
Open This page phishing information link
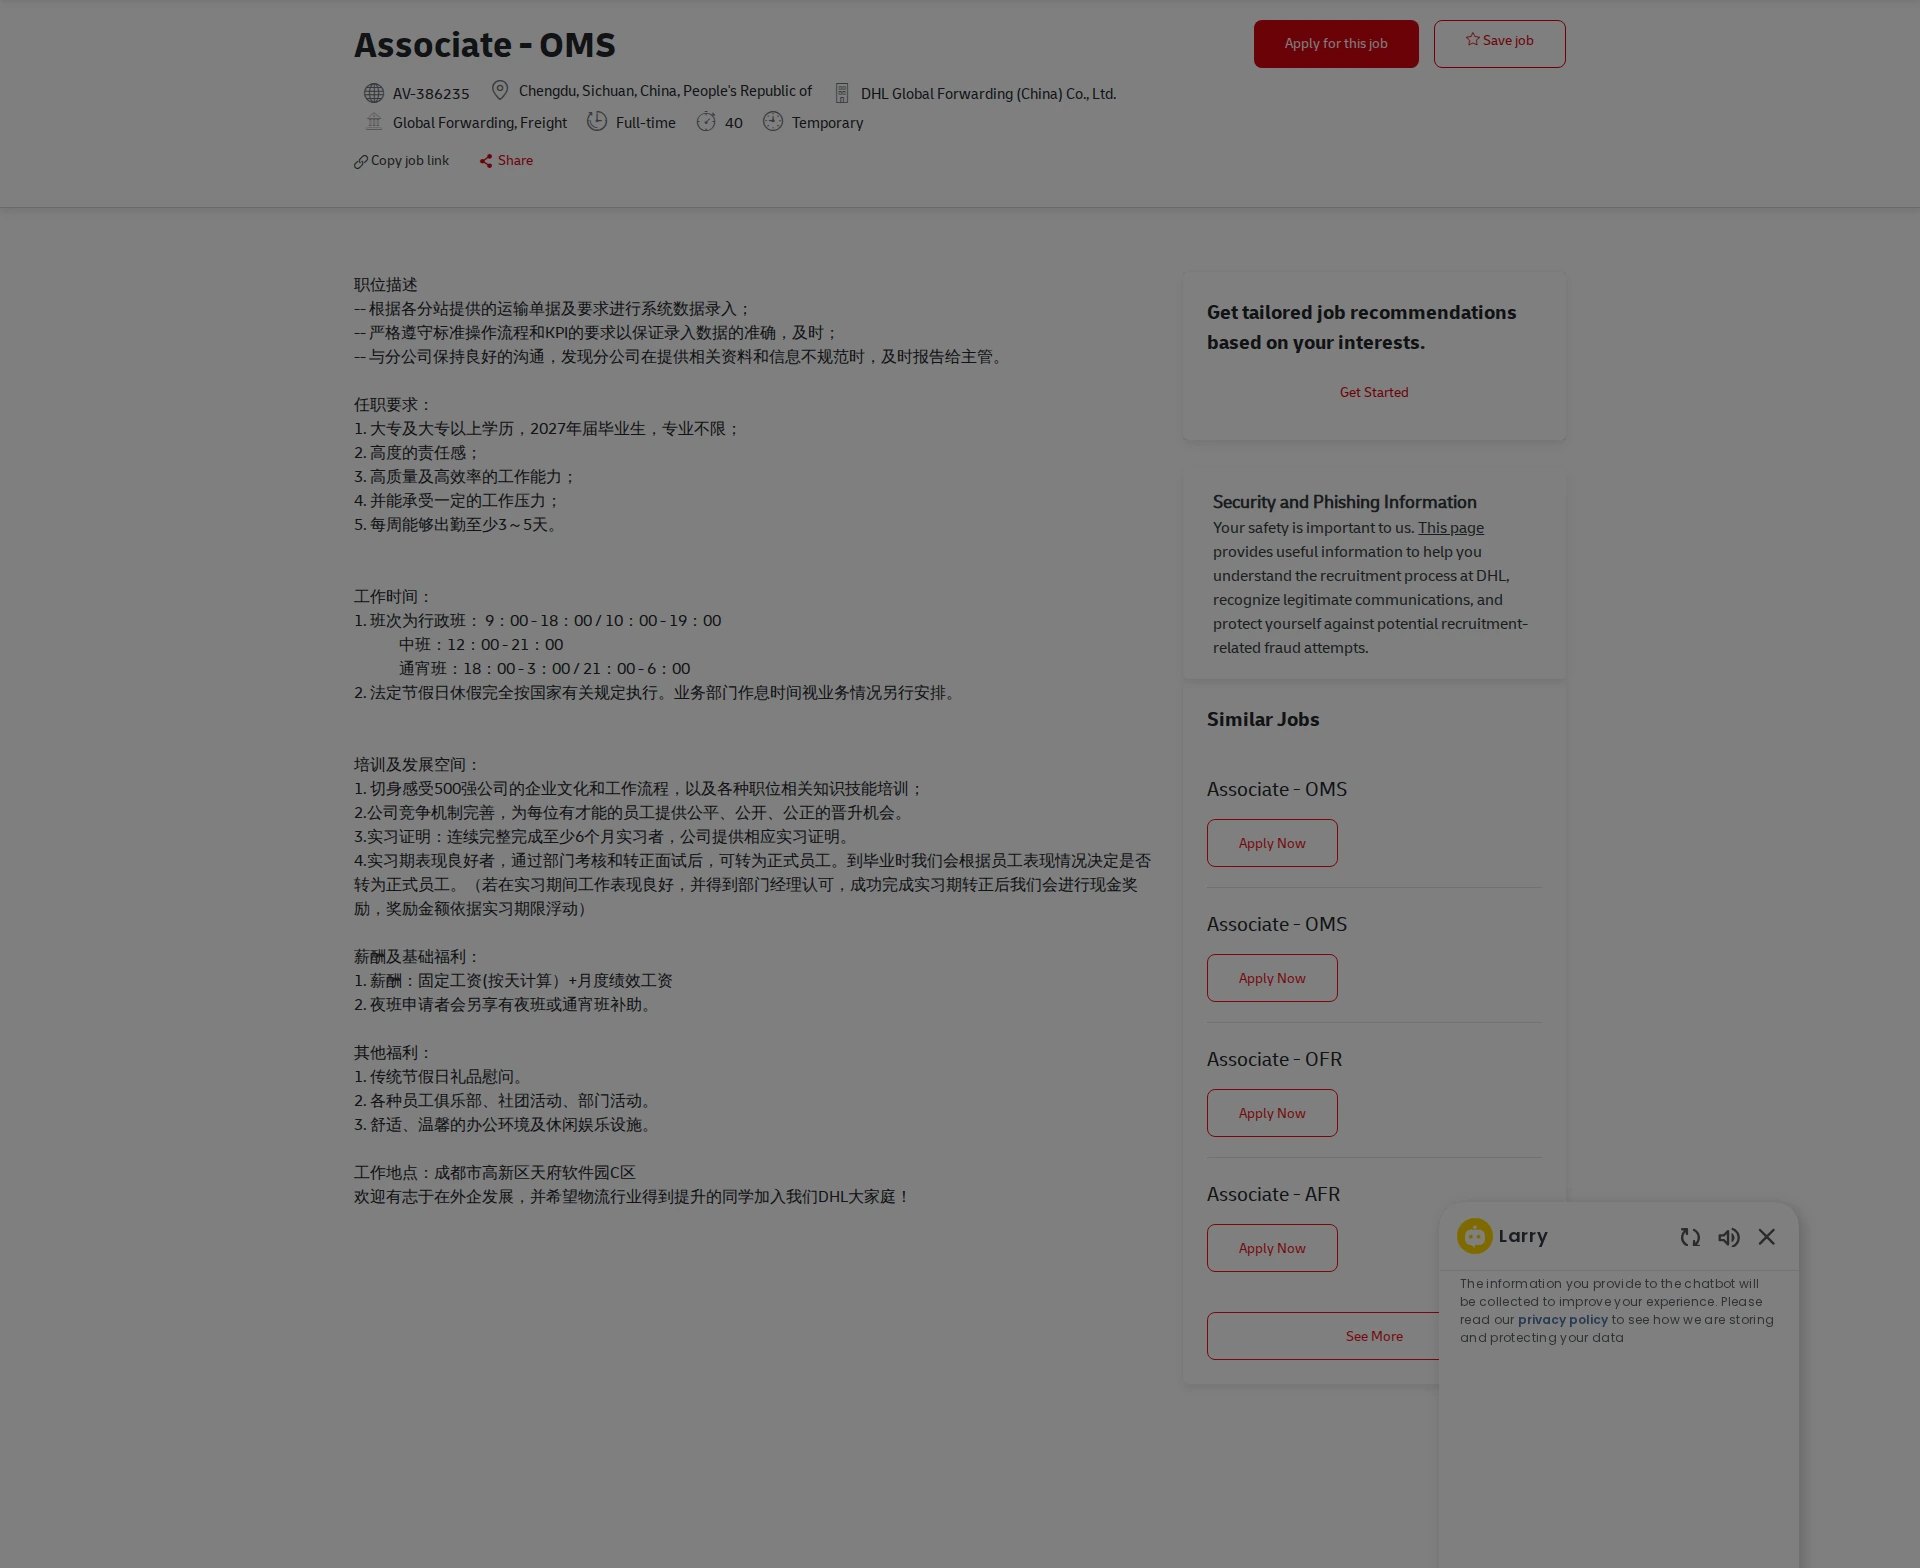tap(1450, 528)
